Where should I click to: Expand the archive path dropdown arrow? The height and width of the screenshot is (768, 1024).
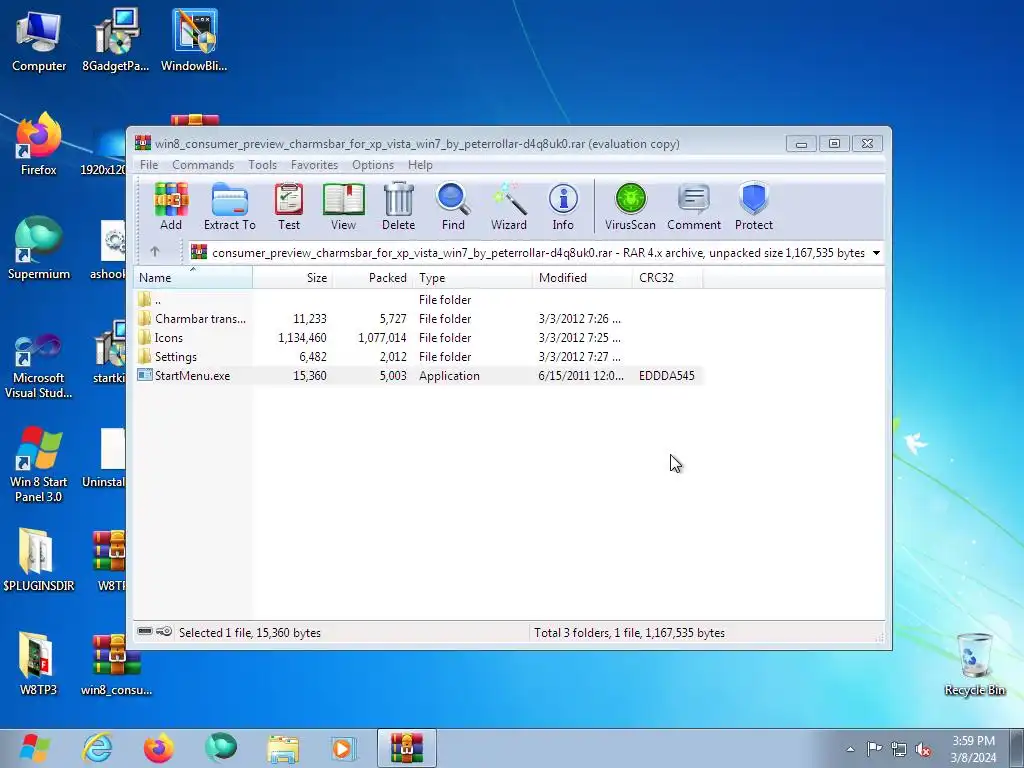(876, 253)
